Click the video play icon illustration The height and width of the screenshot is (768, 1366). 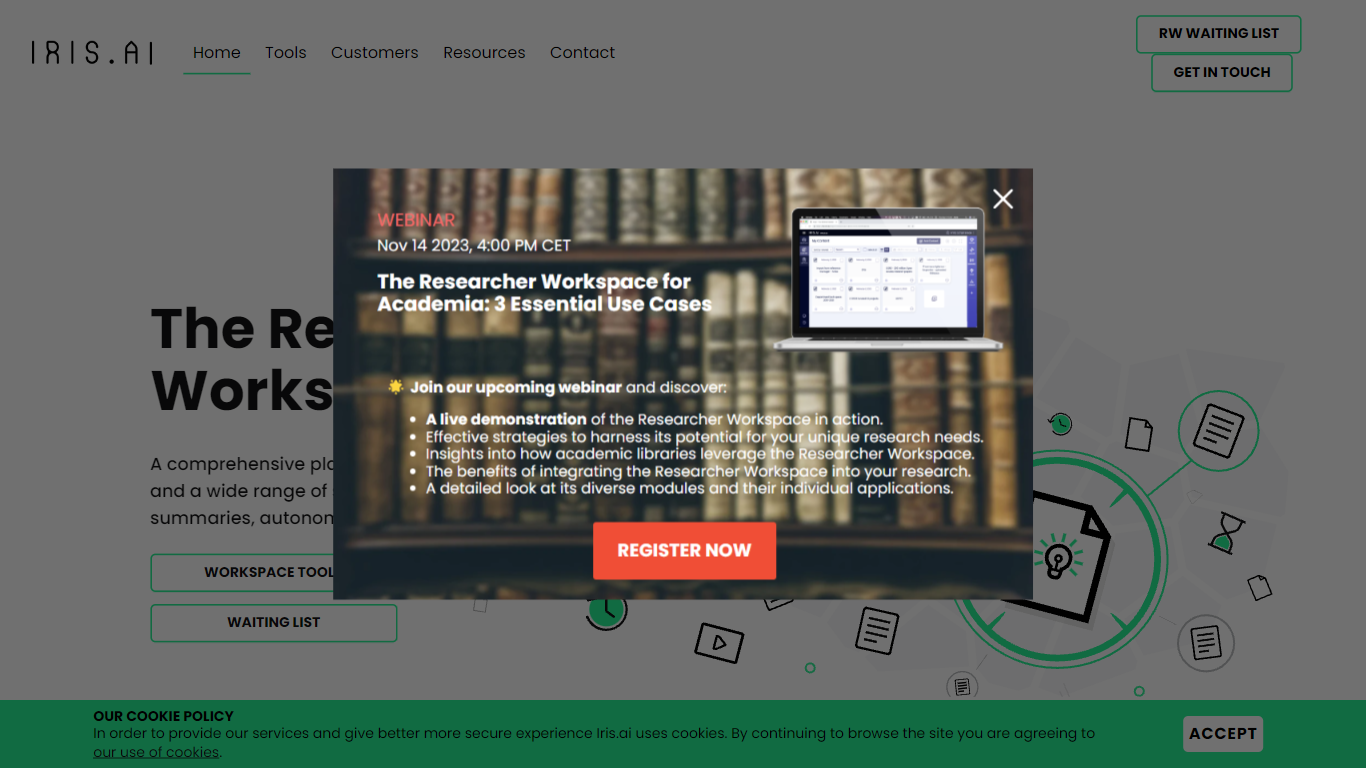click(x=719, y=642)
